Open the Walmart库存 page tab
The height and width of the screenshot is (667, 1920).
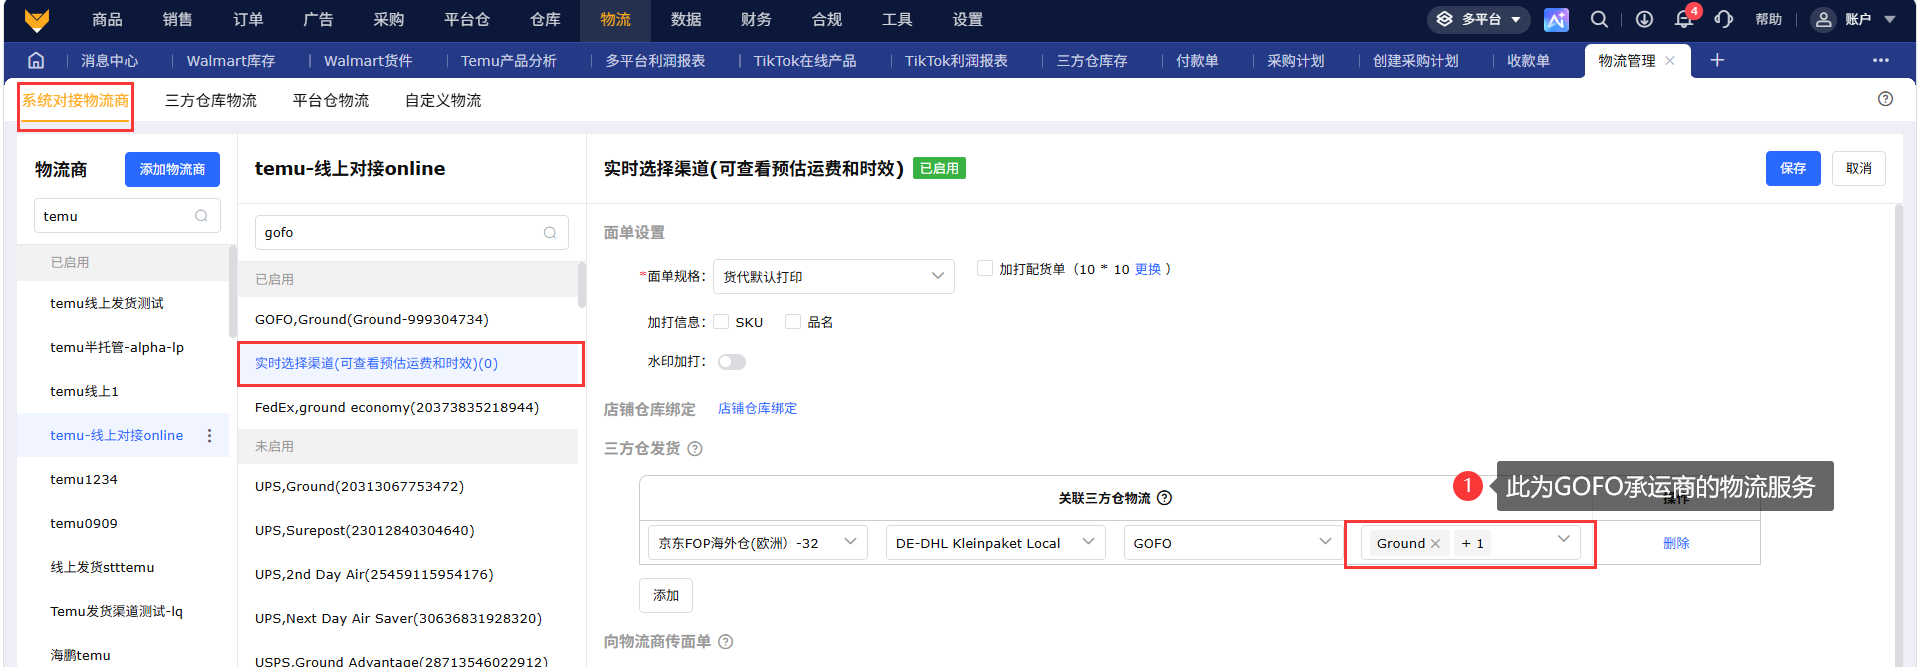230,61
